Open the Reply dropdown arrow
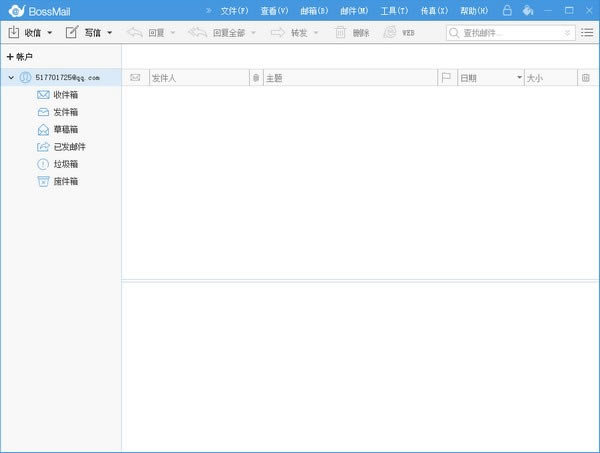Screen dimensions: 600x453 173,33
